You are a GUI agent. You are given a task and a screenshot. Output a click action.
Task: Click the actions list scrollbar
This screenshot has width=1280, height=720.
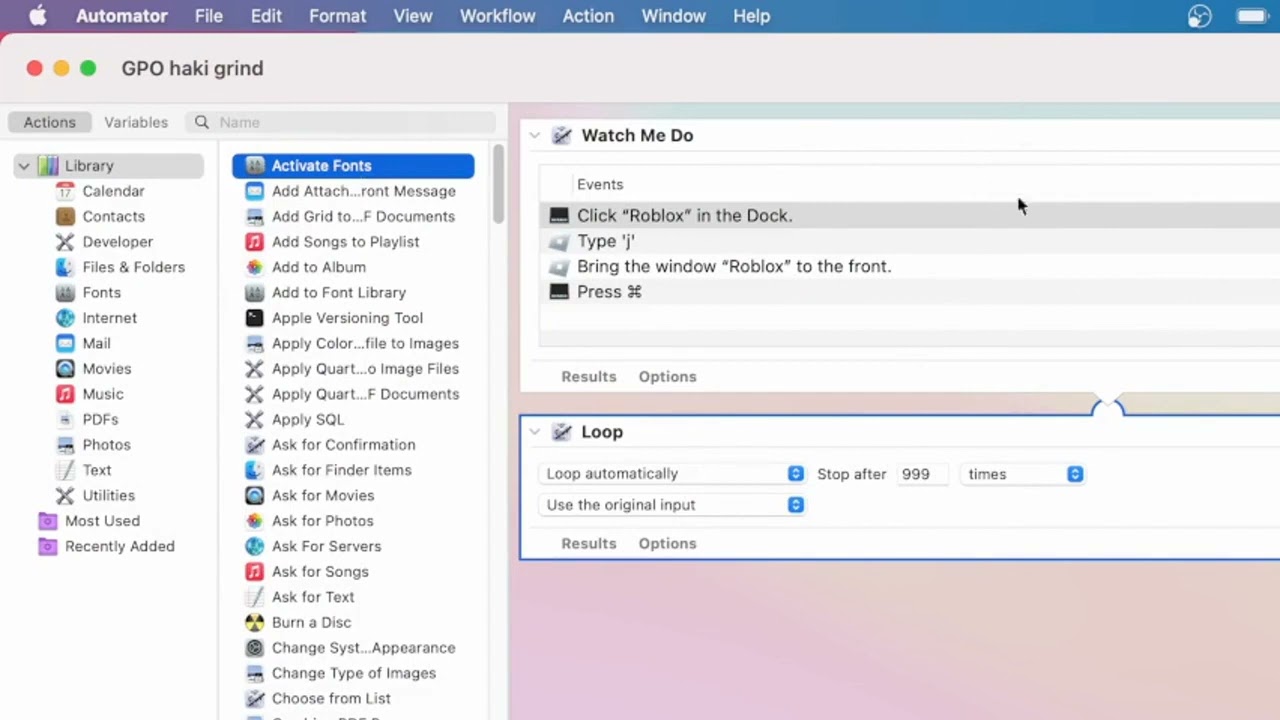click(497, 184)
